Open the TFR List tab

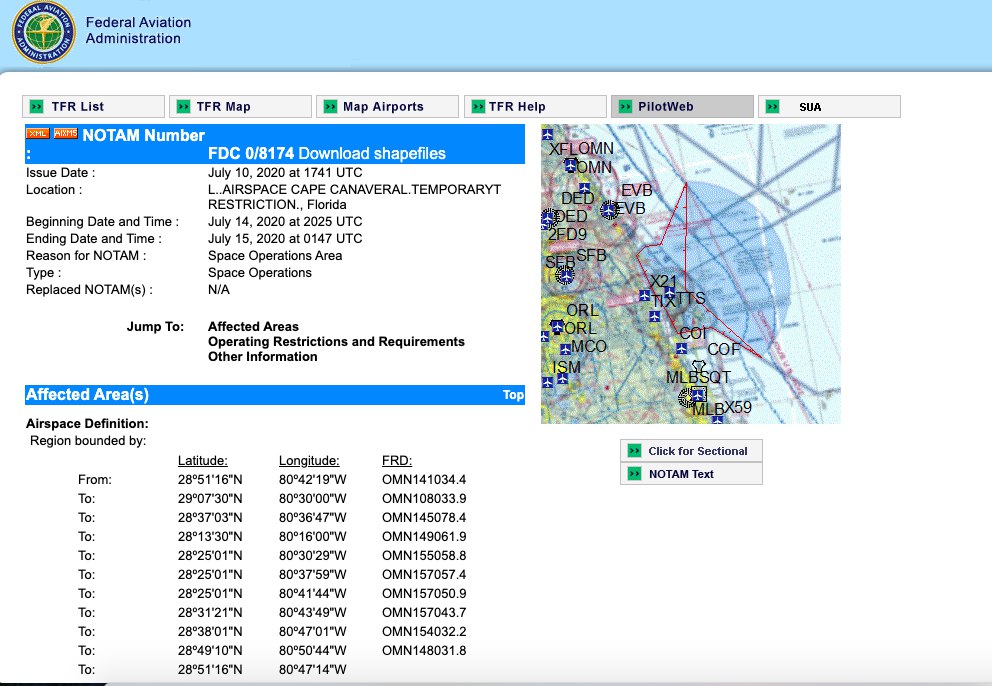point(94,106)
